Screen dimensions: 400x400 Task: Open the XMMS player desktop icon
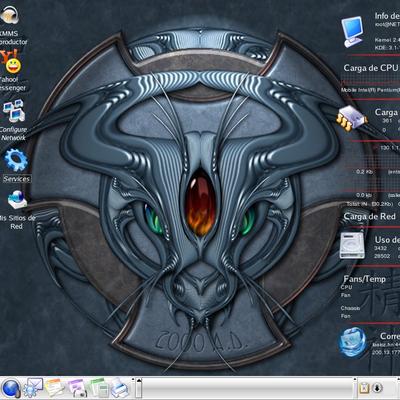pyautogui.click(x=9, y=14)
